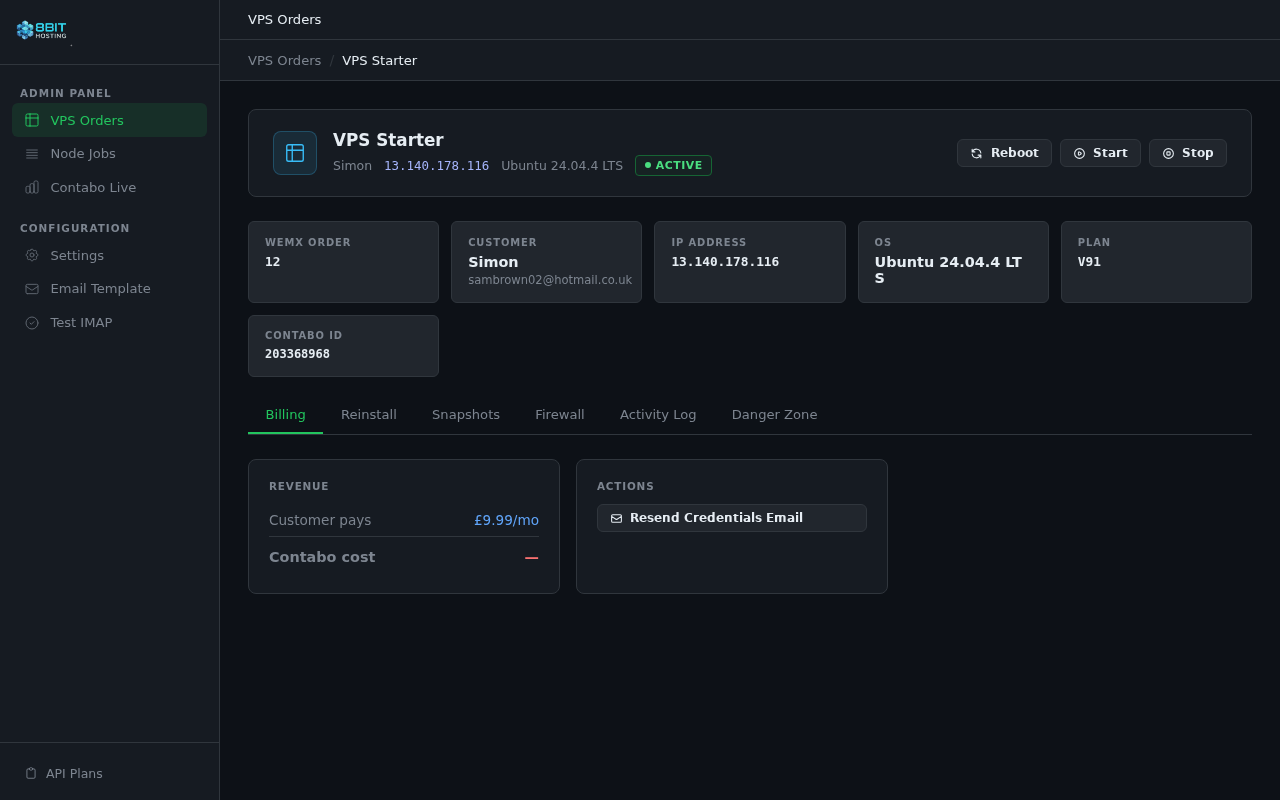Click the WEMX Order value 12
The height and width of the screenshot is (800, 1280).
(272, 262)
